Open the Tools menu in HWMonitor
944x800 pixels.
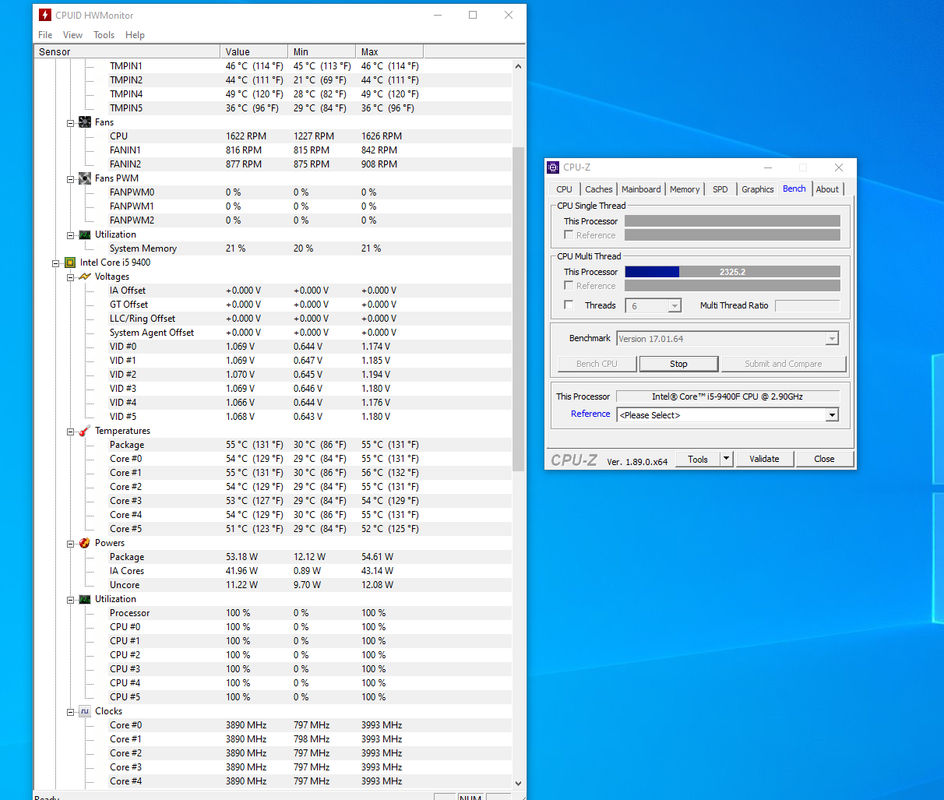(x=104, y=35)
